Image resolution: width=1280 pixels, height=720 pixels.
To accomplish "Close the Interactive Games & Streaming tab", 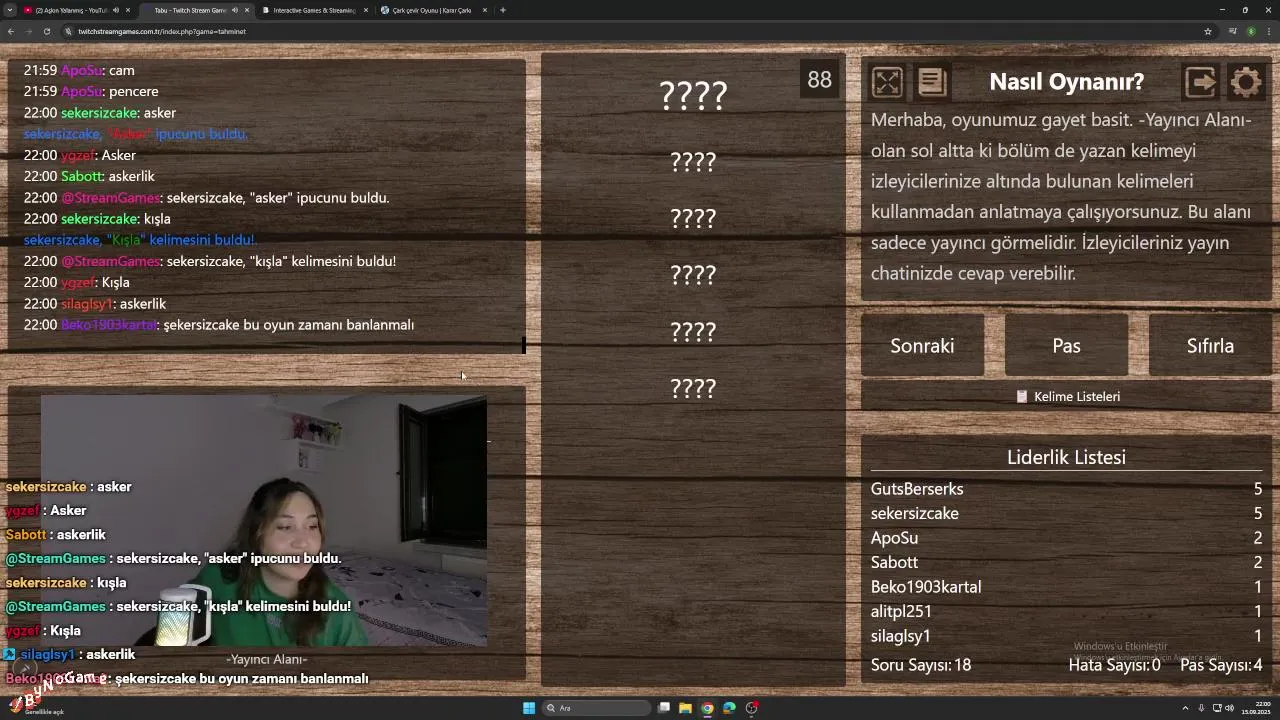I will point(366,10).
